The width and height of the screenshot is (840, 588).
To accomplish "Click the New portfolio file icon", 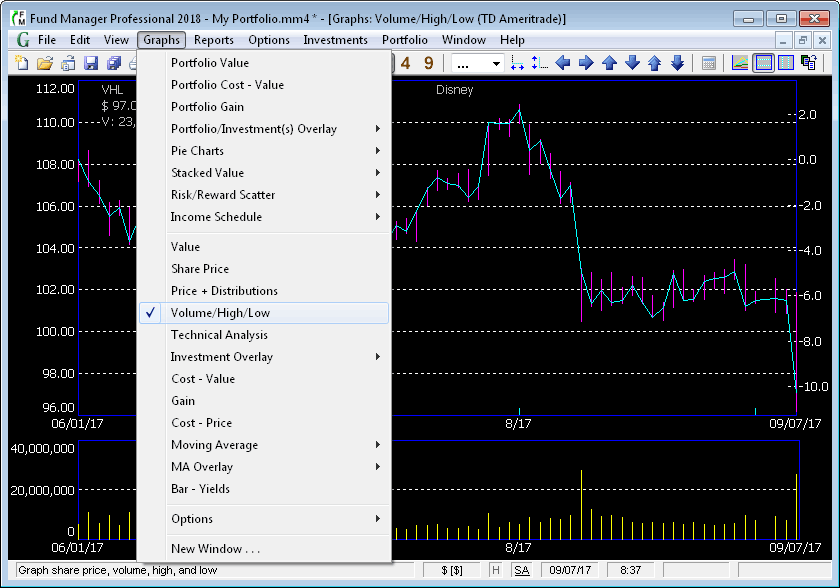I will tap(21, 63).
